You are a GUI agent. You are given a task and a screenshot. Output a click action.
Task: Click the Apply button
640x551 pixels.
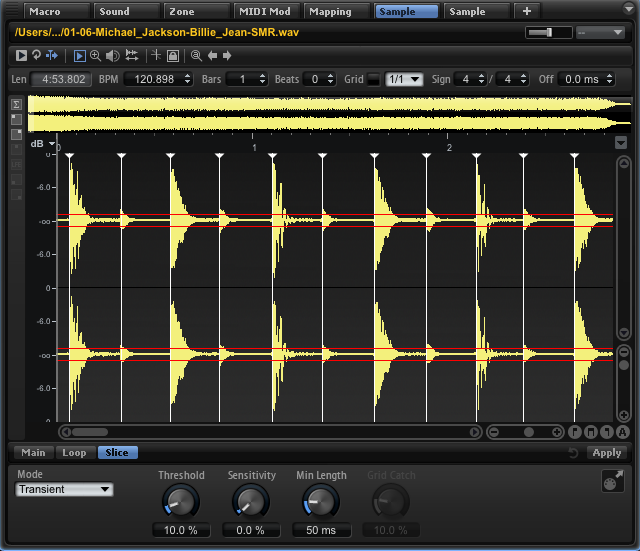point(606,453)
